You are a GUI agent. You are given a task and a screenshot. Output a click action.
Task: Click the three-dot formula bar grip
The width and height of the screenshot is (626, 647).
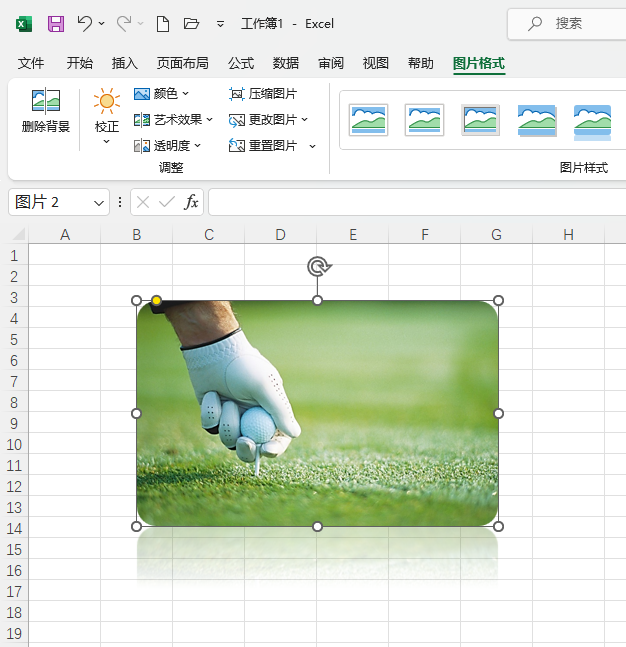pos(120,202)
